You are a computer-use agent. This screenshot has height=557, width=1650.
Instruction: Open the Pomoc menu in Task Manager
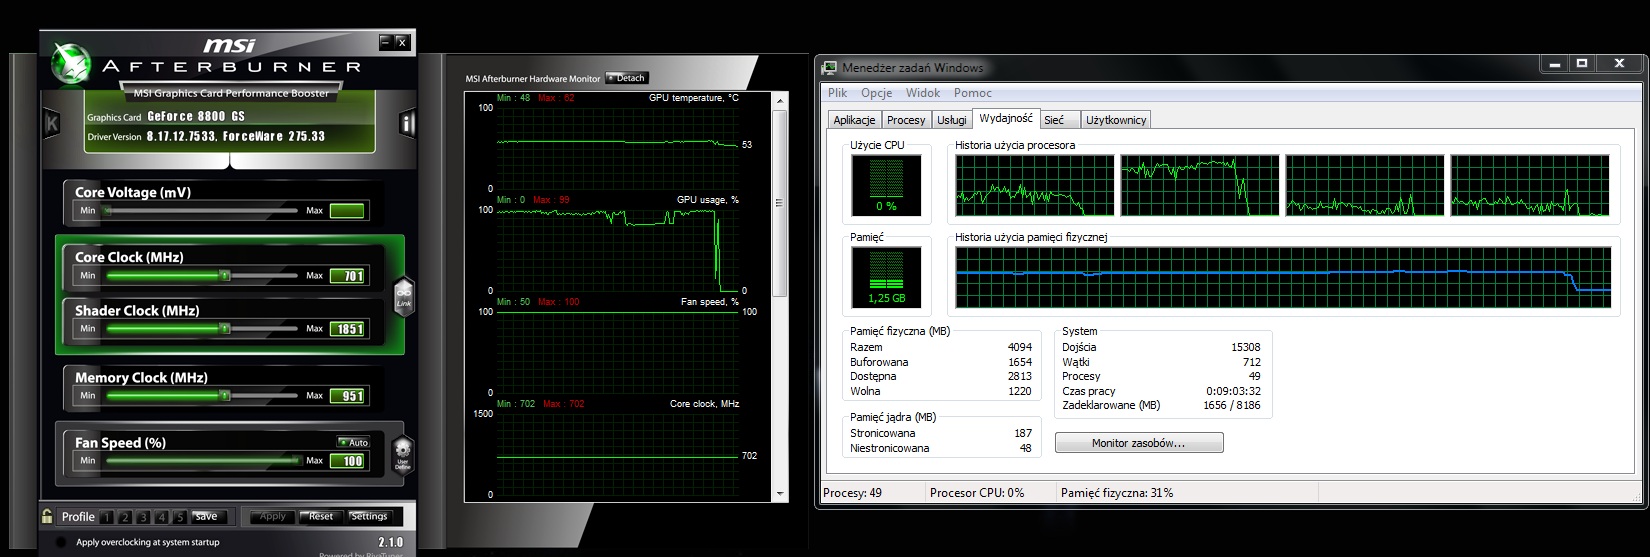click(x=973, y=93)
